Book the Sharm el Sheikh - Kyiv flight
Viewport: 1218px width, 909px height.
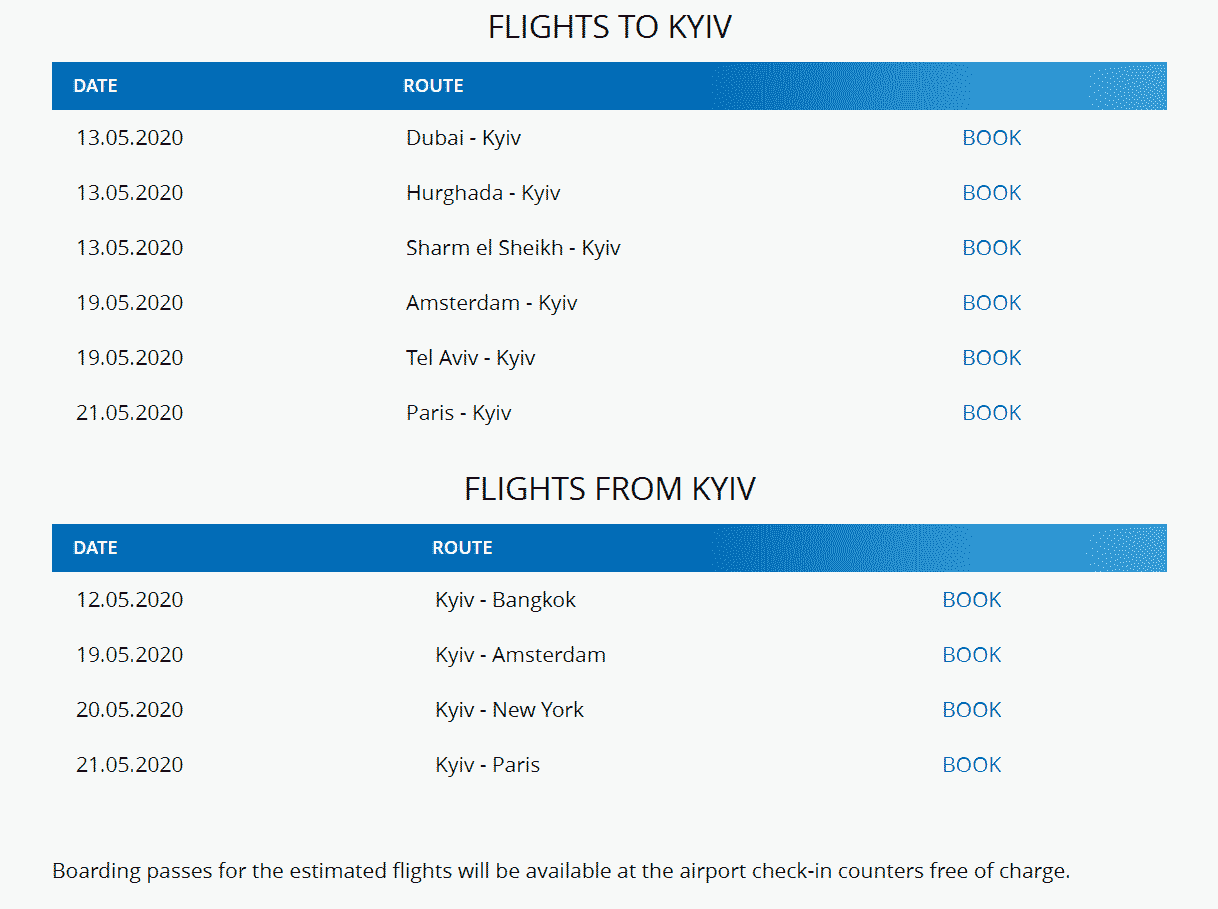(x=991, y=248)
